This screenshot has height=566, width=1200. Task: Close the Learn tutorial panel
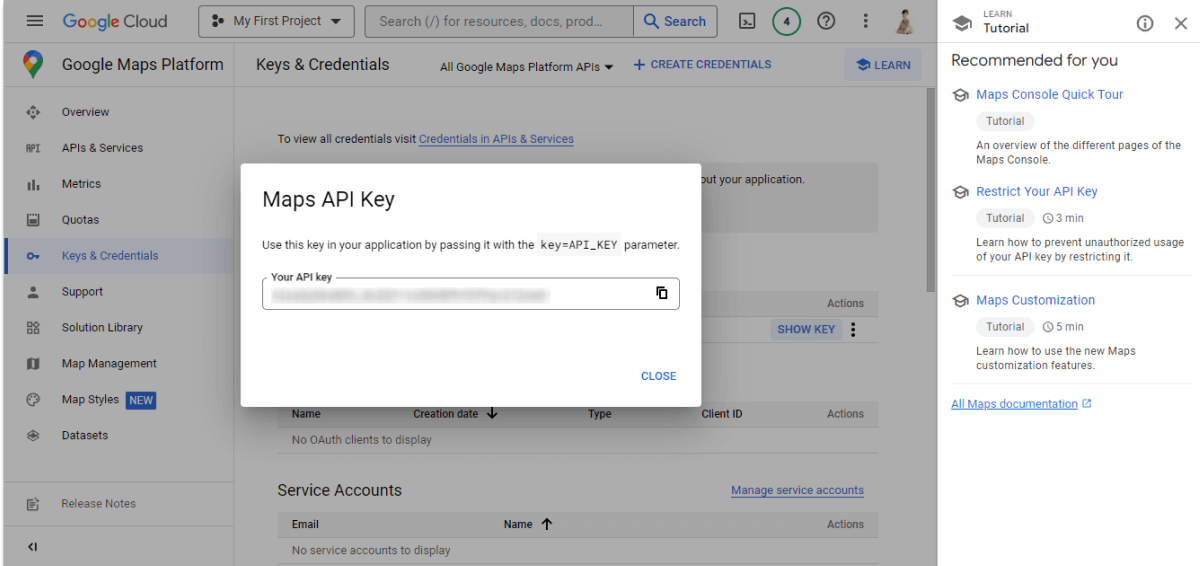point(1180,23)
